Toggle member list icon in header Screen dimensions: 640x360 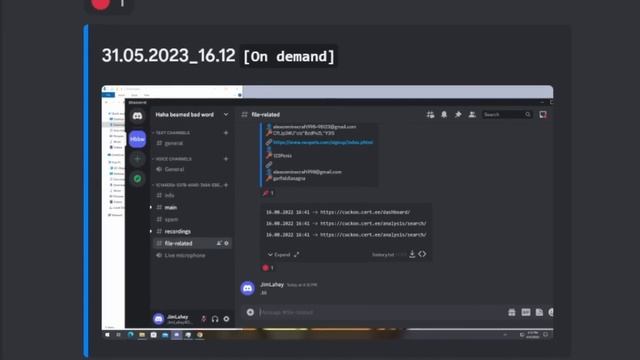tap(472, 115)
